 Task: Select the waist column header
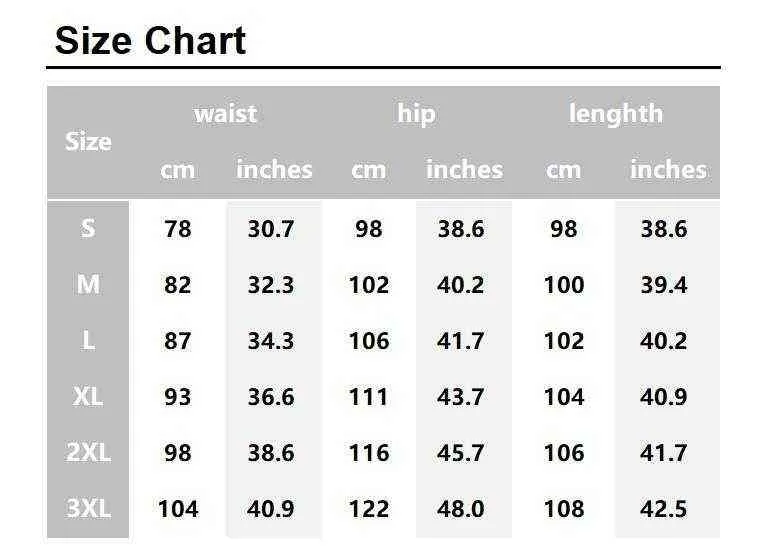(225, 114)
